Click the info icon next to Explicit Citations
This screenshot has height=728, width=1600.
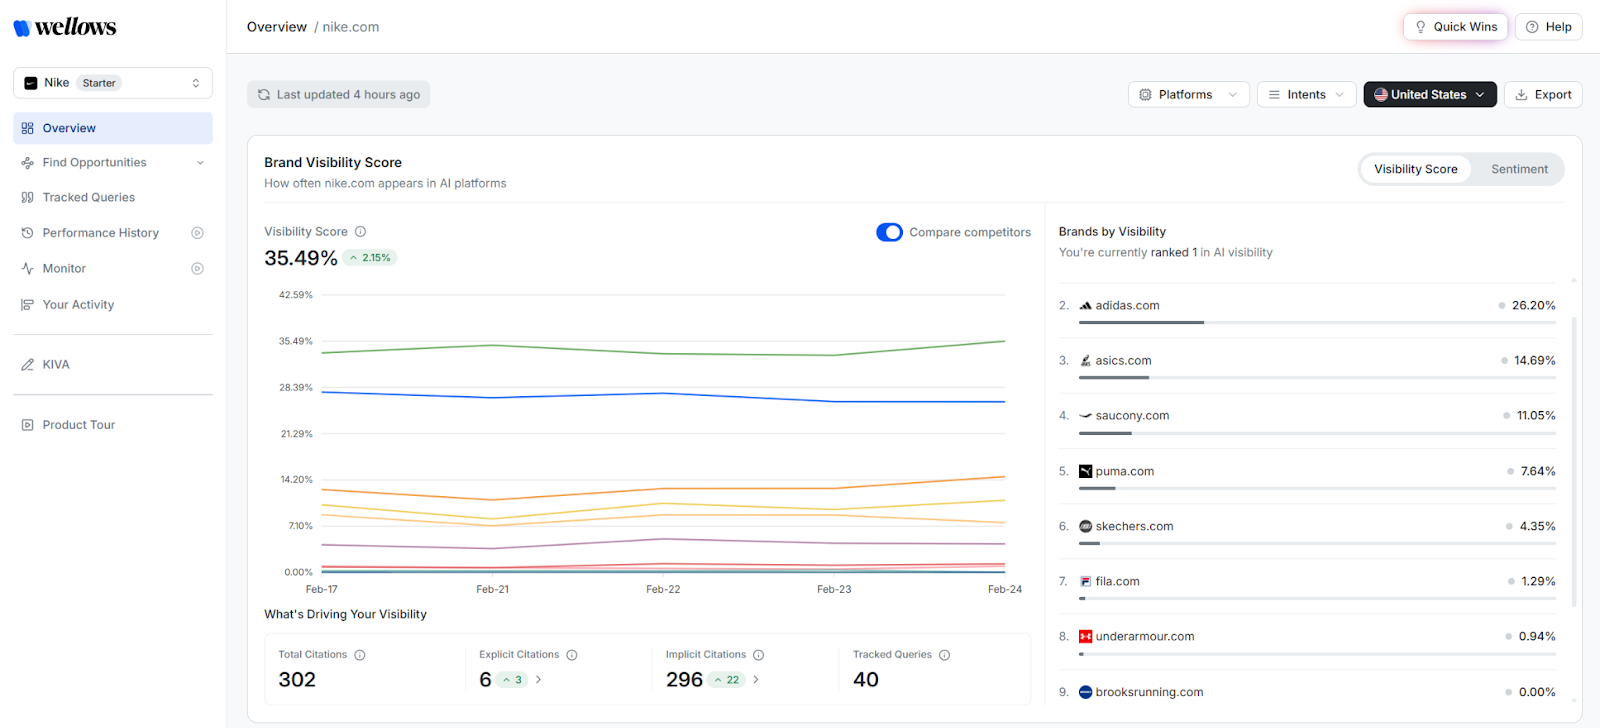[572, 655]
